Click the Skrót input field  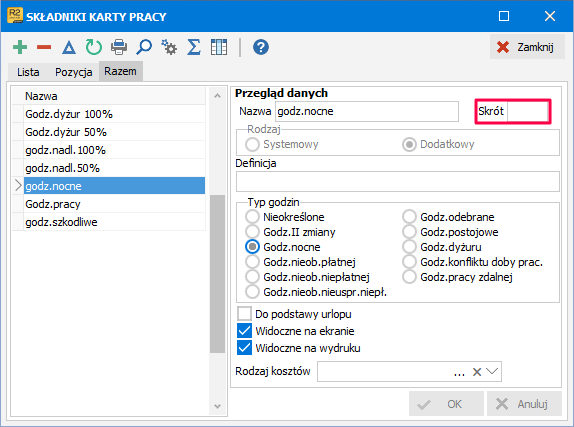pyautogui.click(x=527, y=111)
